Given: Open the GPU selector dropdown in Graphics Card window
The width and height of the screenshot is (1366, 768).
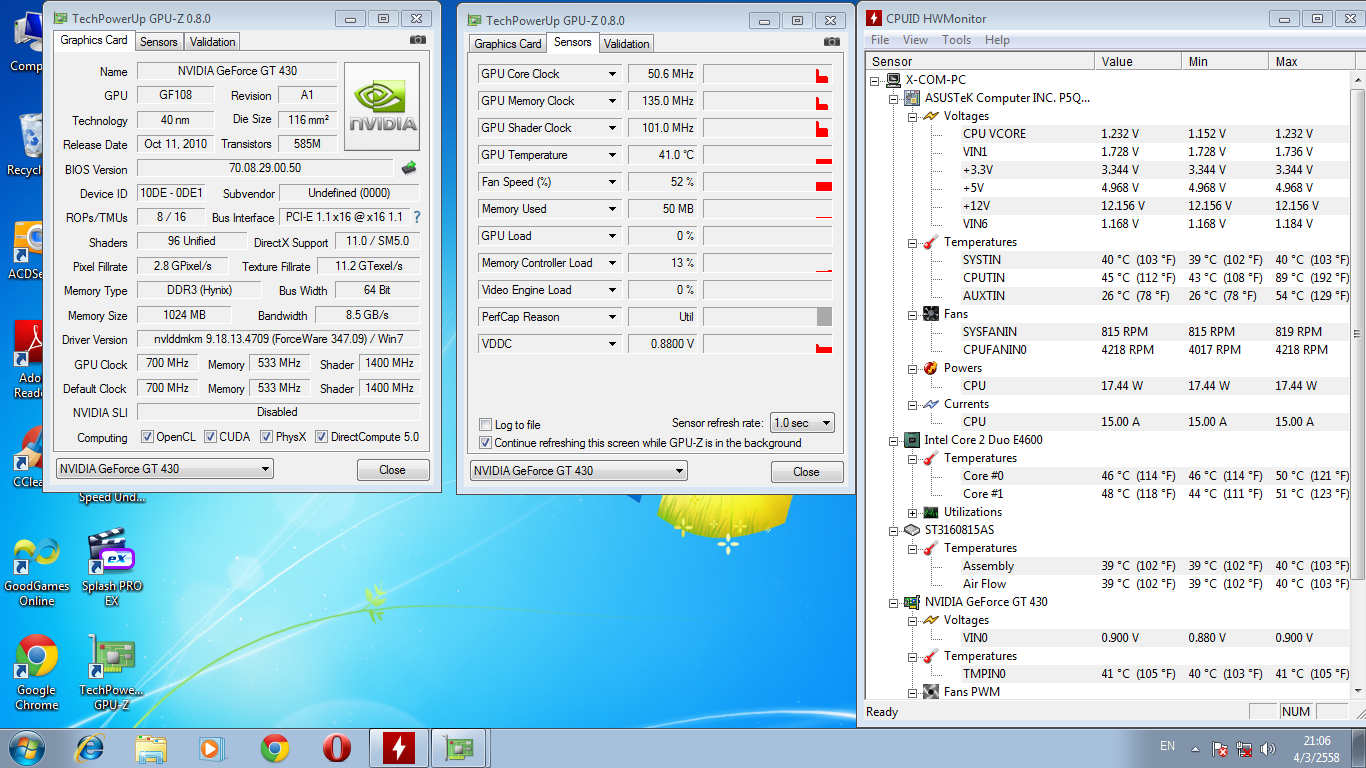Looking at the screenshot, I should coord(164,469).
